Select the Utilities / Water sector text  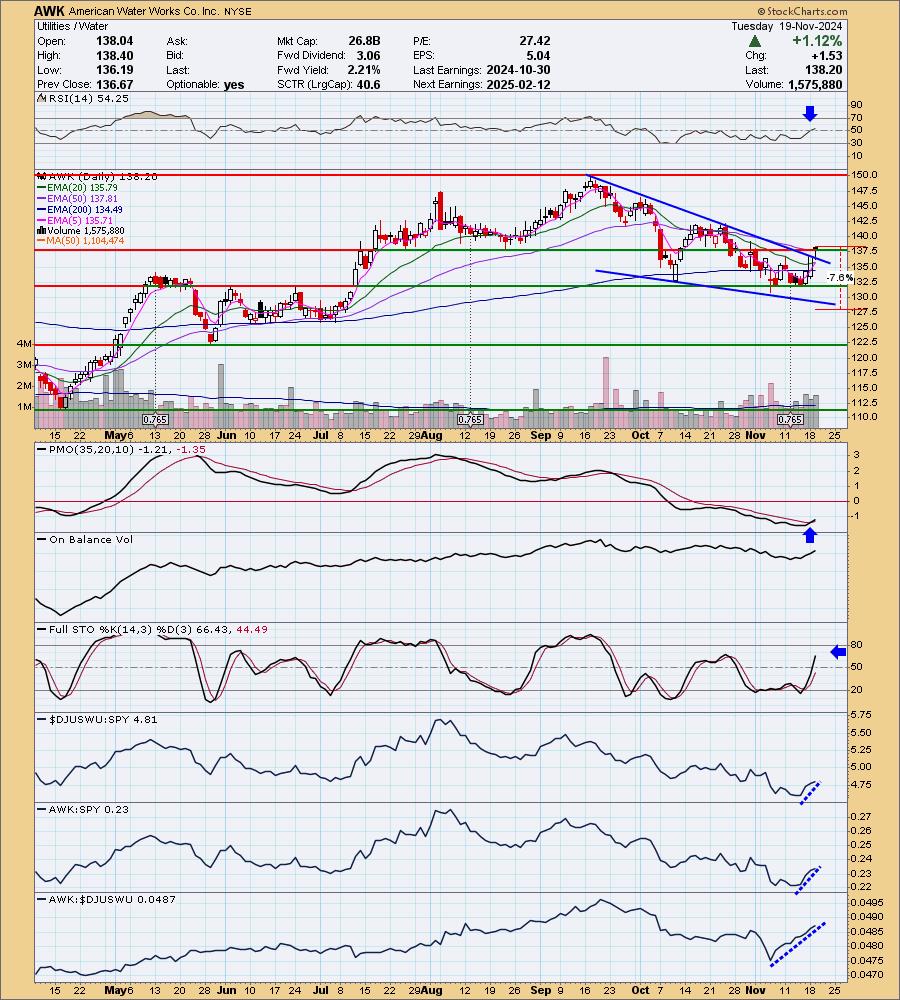[72, 26]
